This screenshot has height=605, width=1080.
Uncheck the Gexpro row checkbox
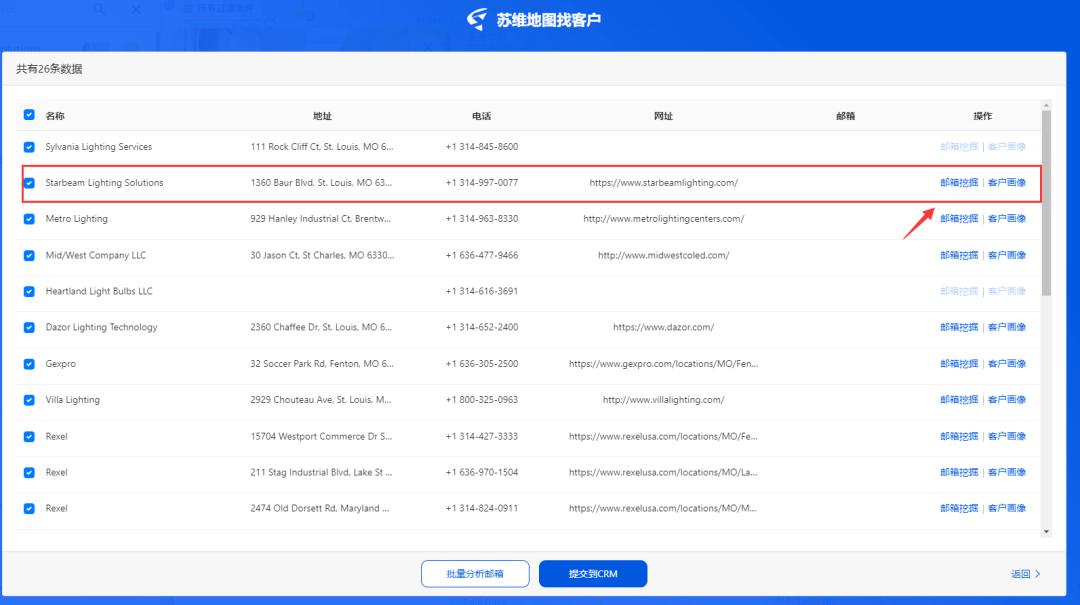pos(28,363)
